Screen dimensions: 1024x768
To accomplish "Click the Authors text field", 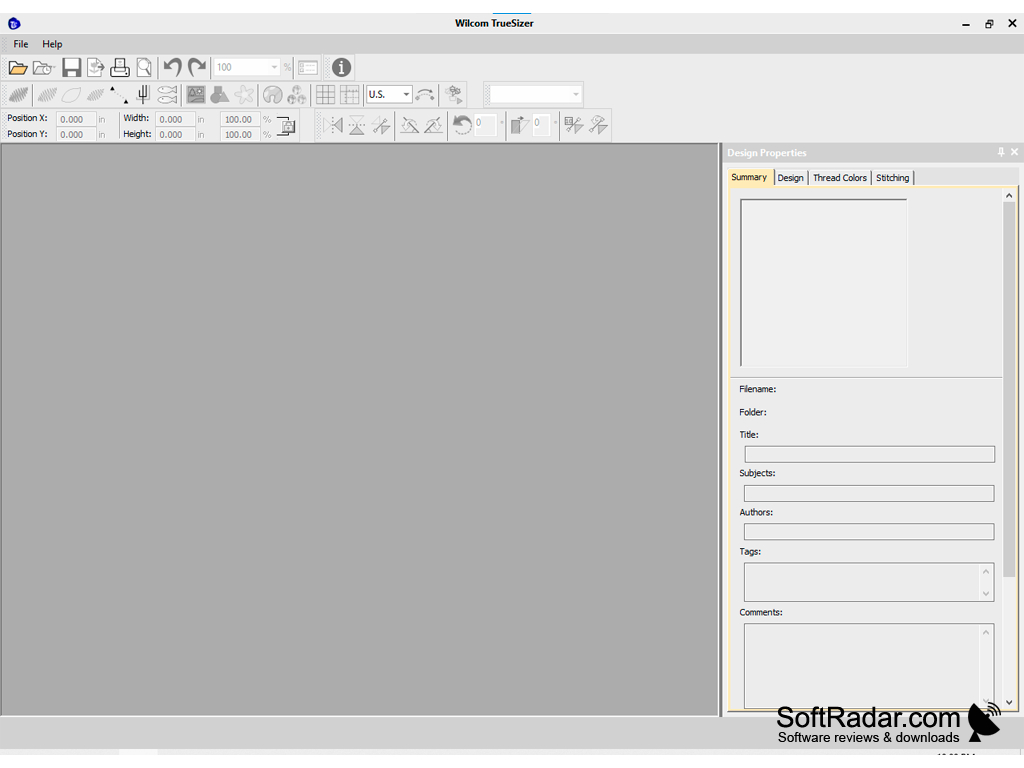I will pos(869,532).
